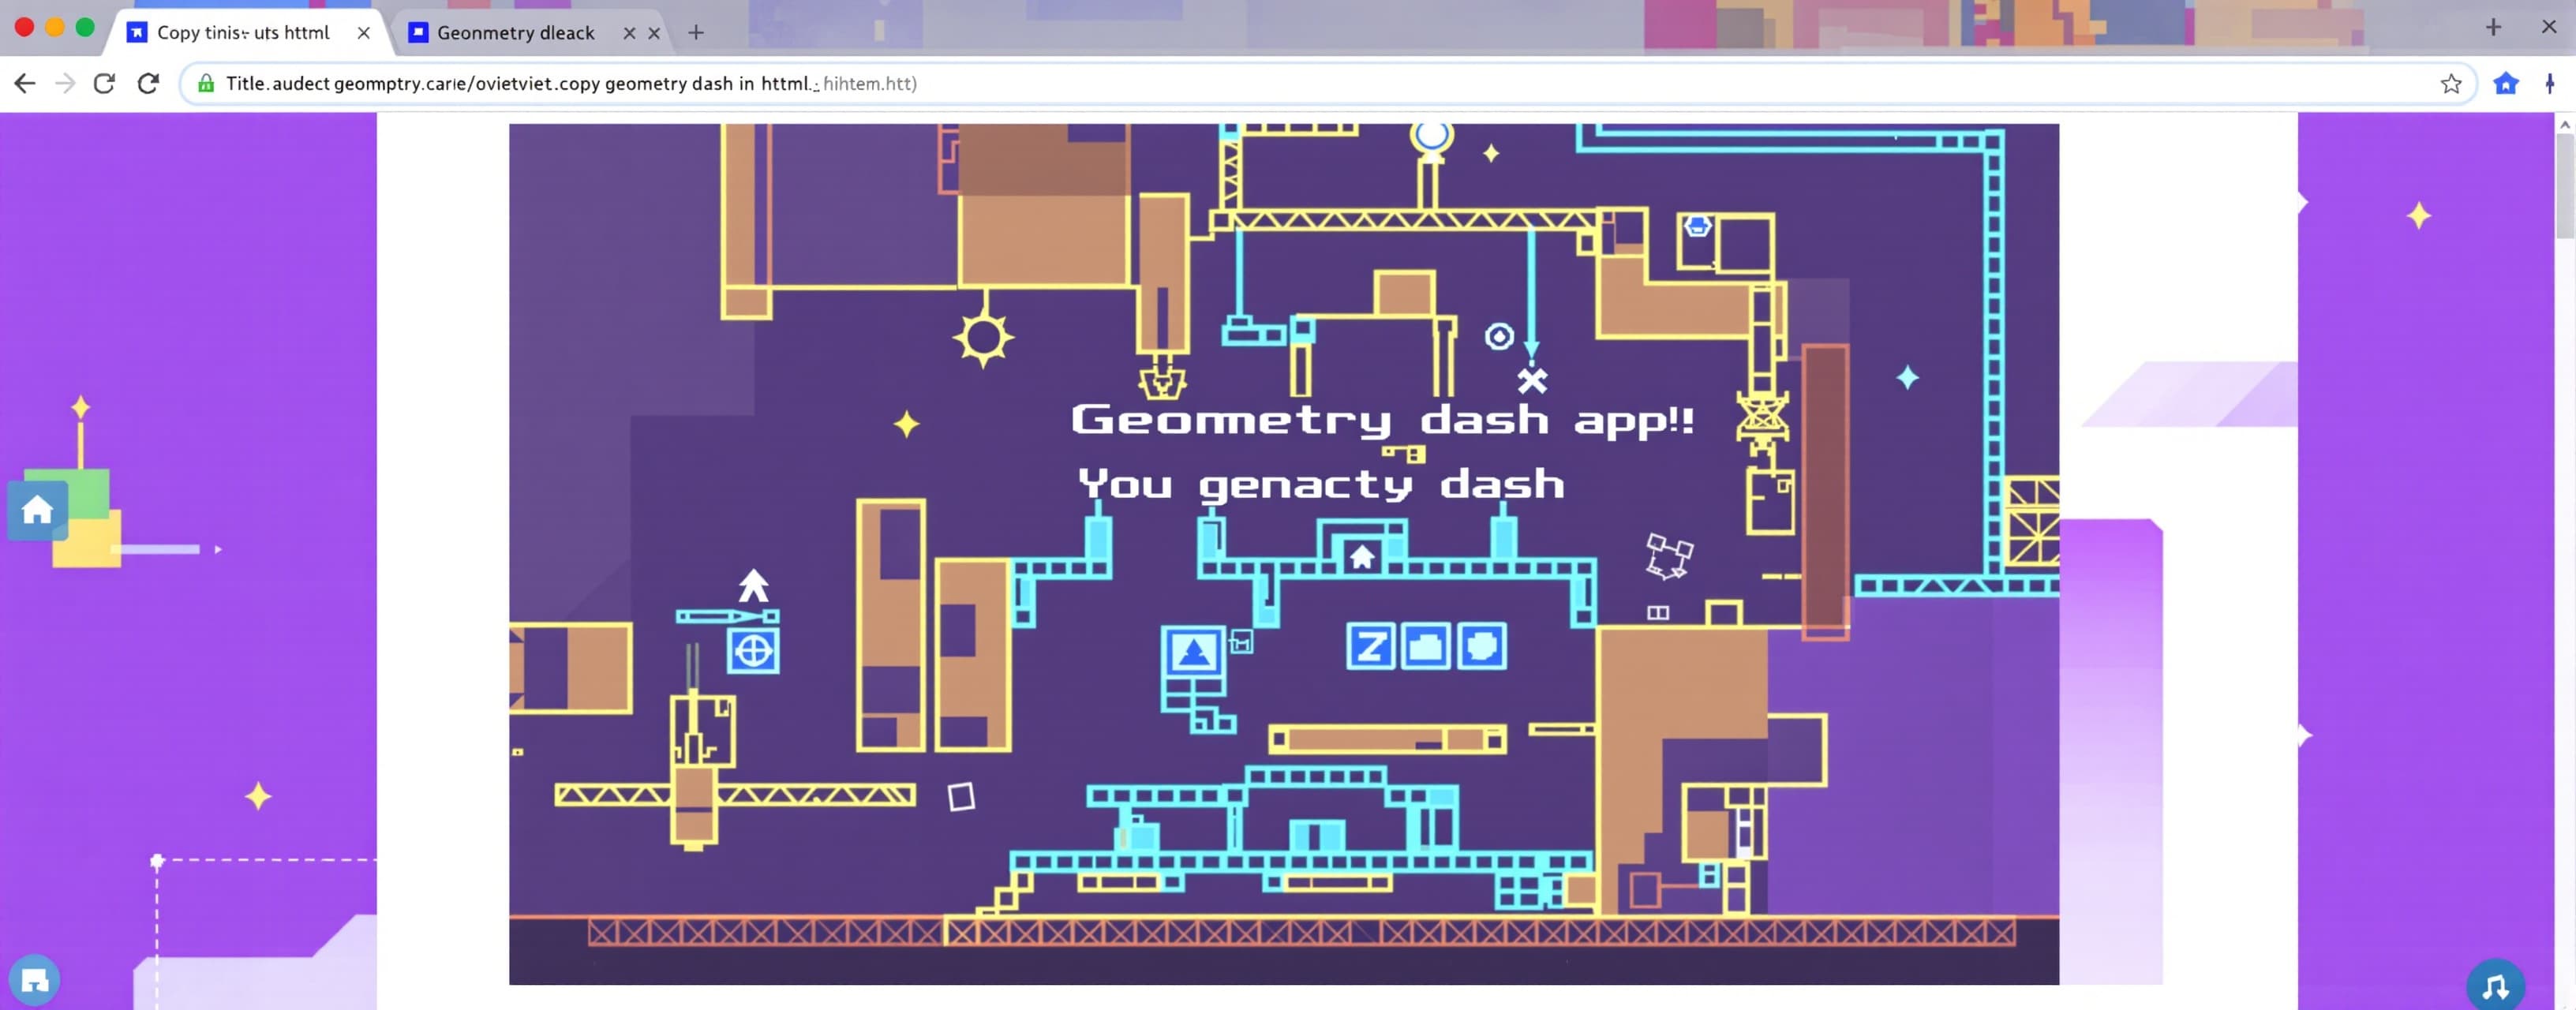Click the green lock site-info icon
The height and width of the screenshot is (1010, 2576).
(x=205, y=84)
